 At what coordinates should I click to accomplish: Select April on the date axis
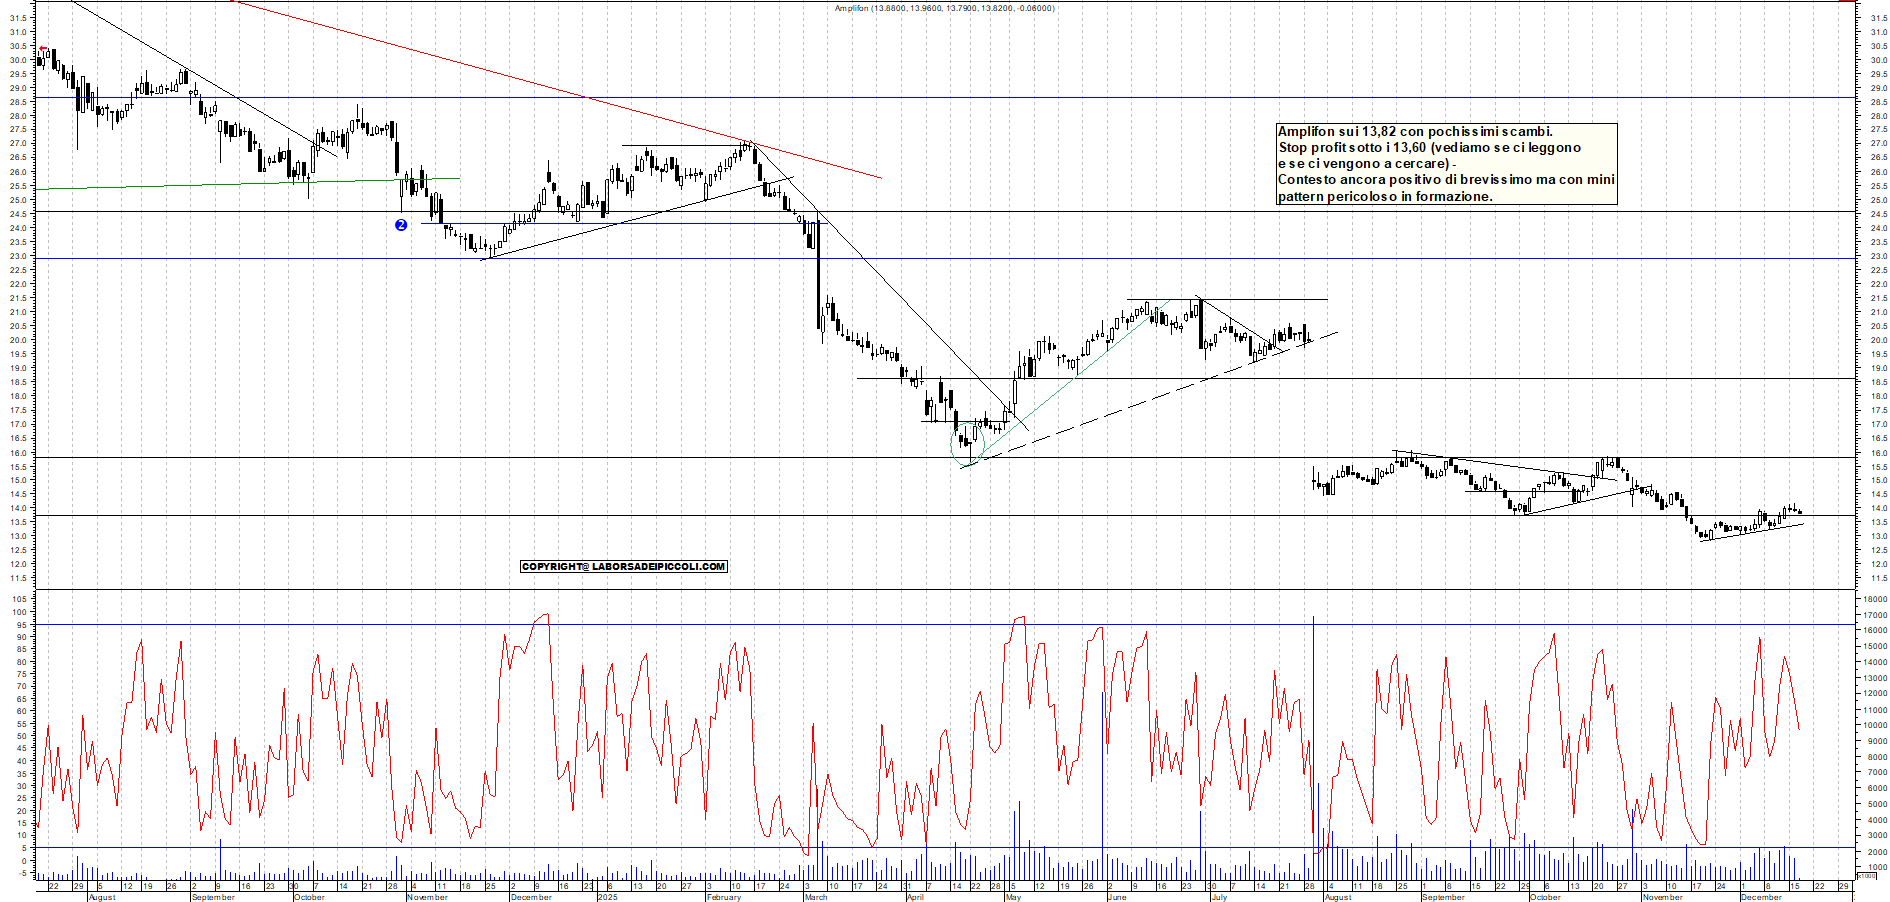click(x=915, y=897)
